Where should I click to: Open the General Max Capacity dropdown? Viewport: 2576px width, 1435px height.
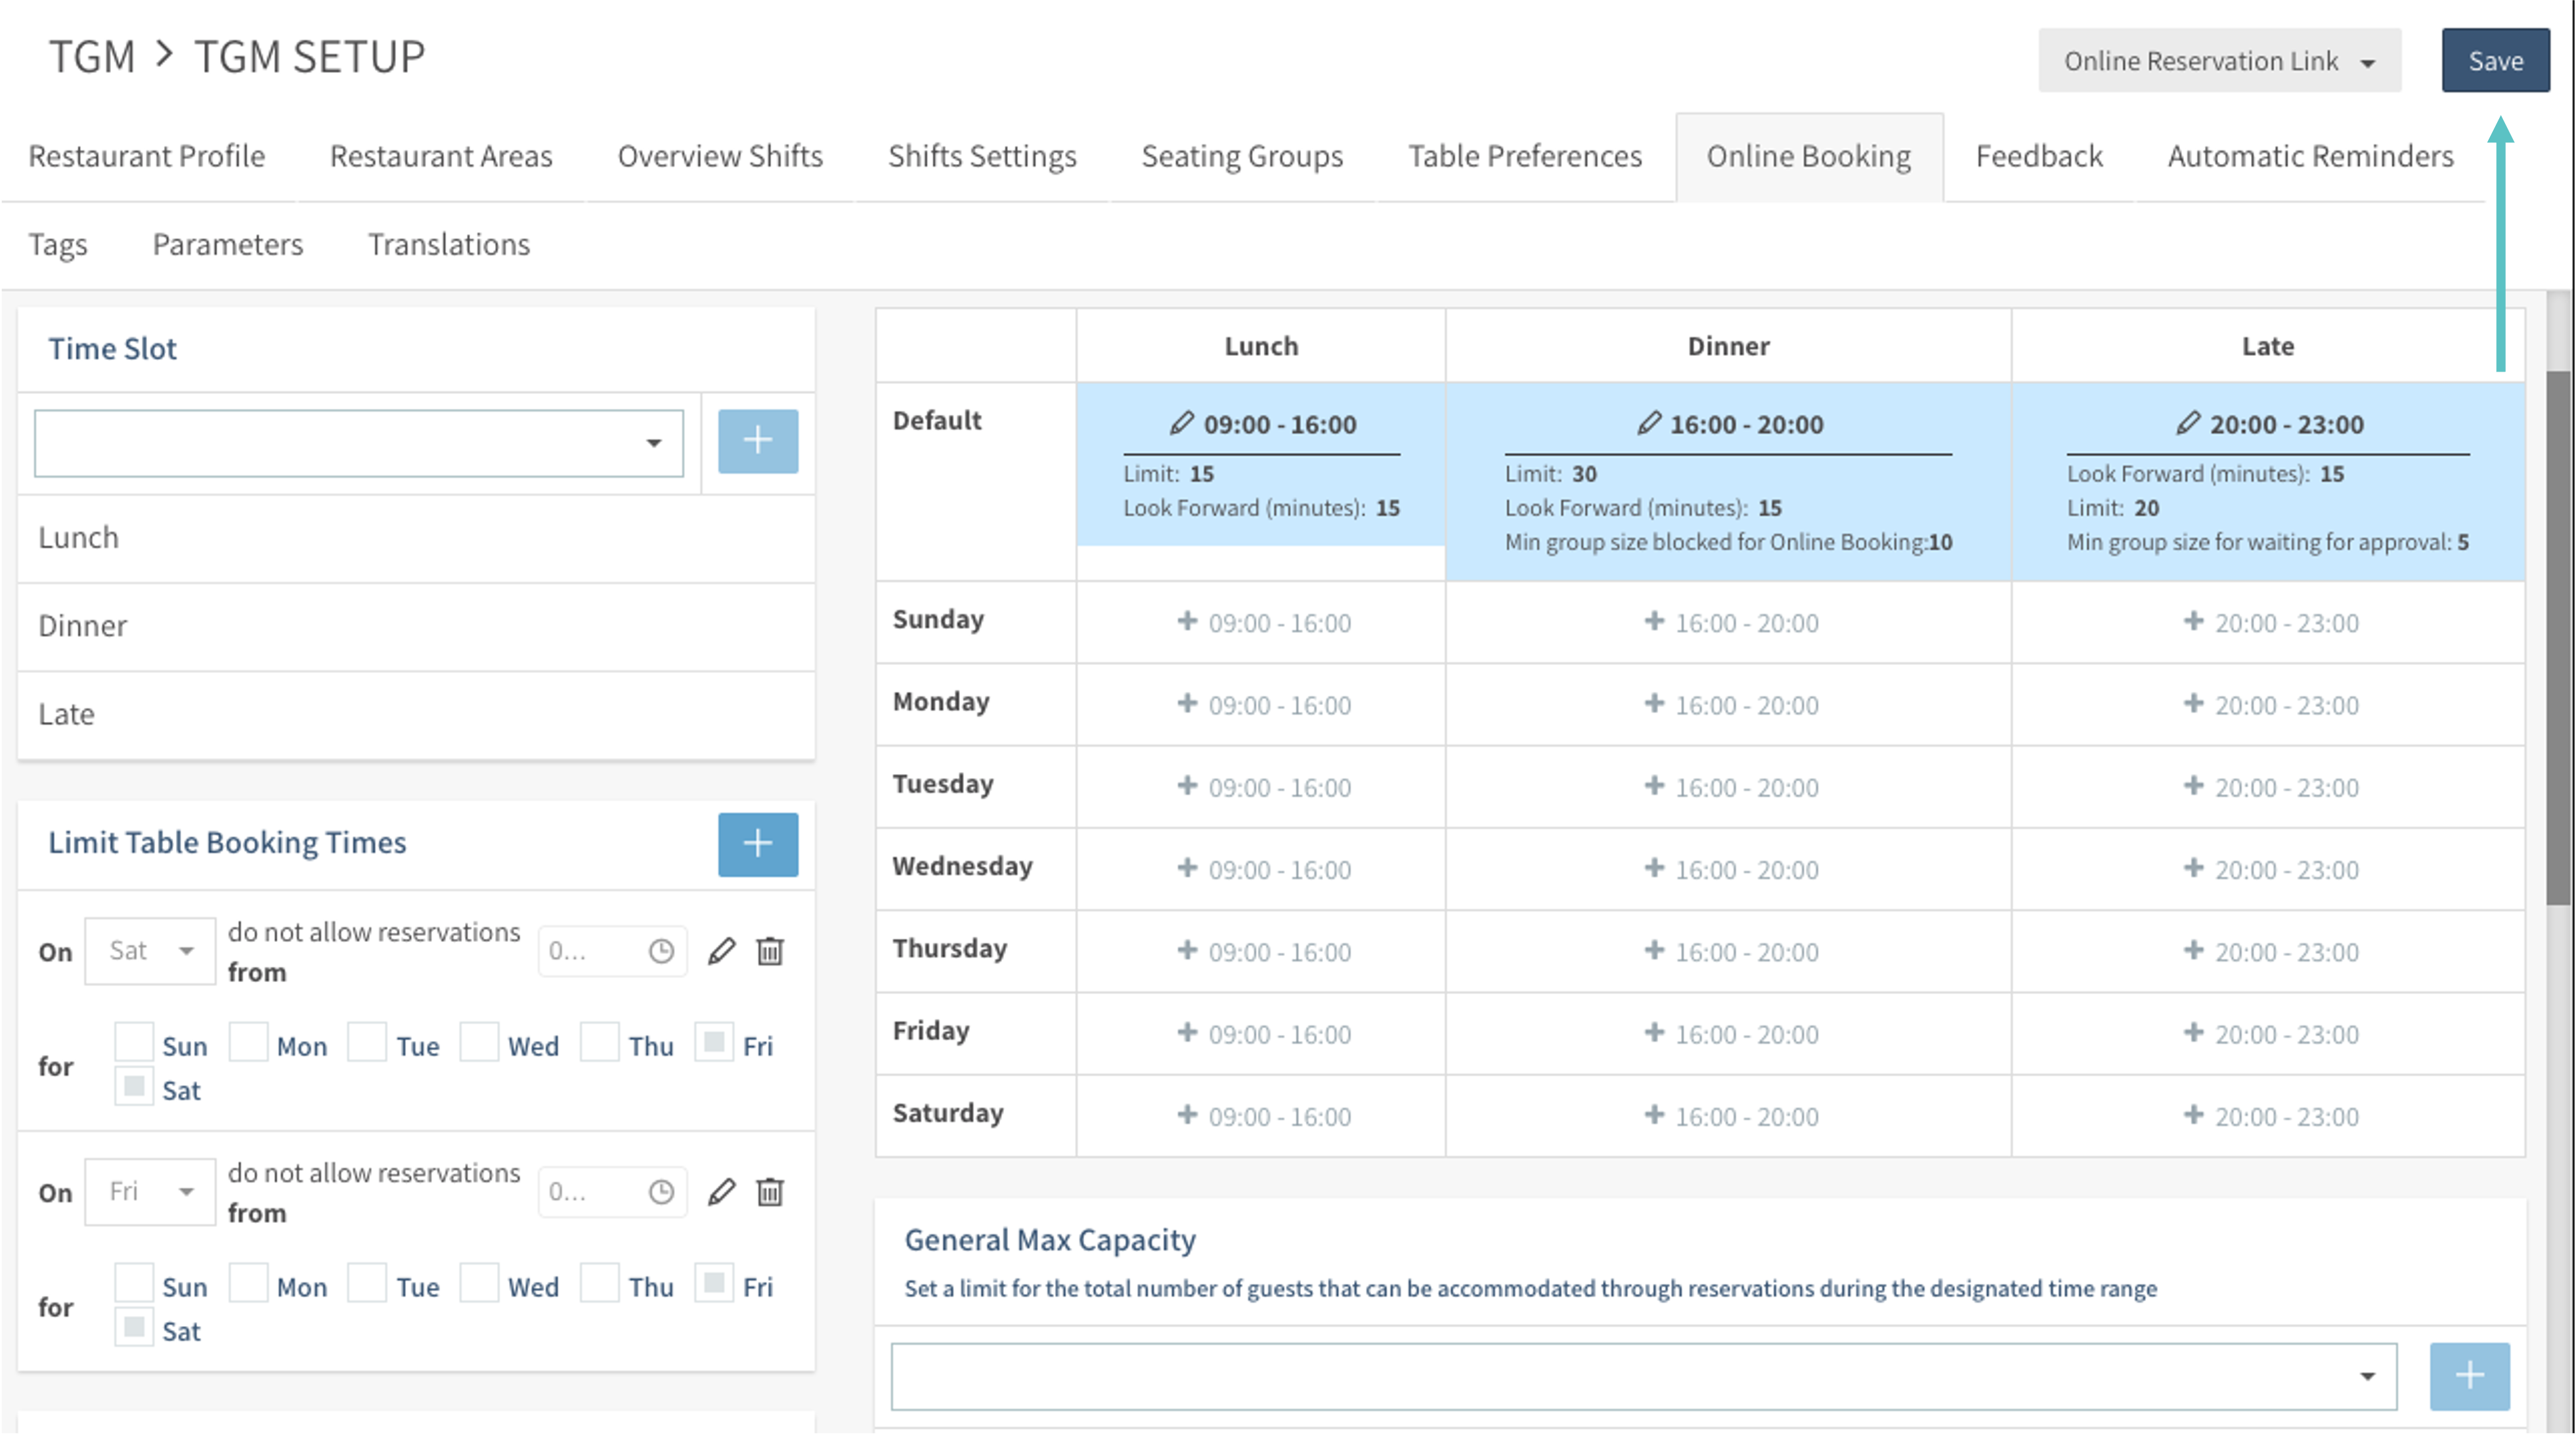click(1643, 1377)
